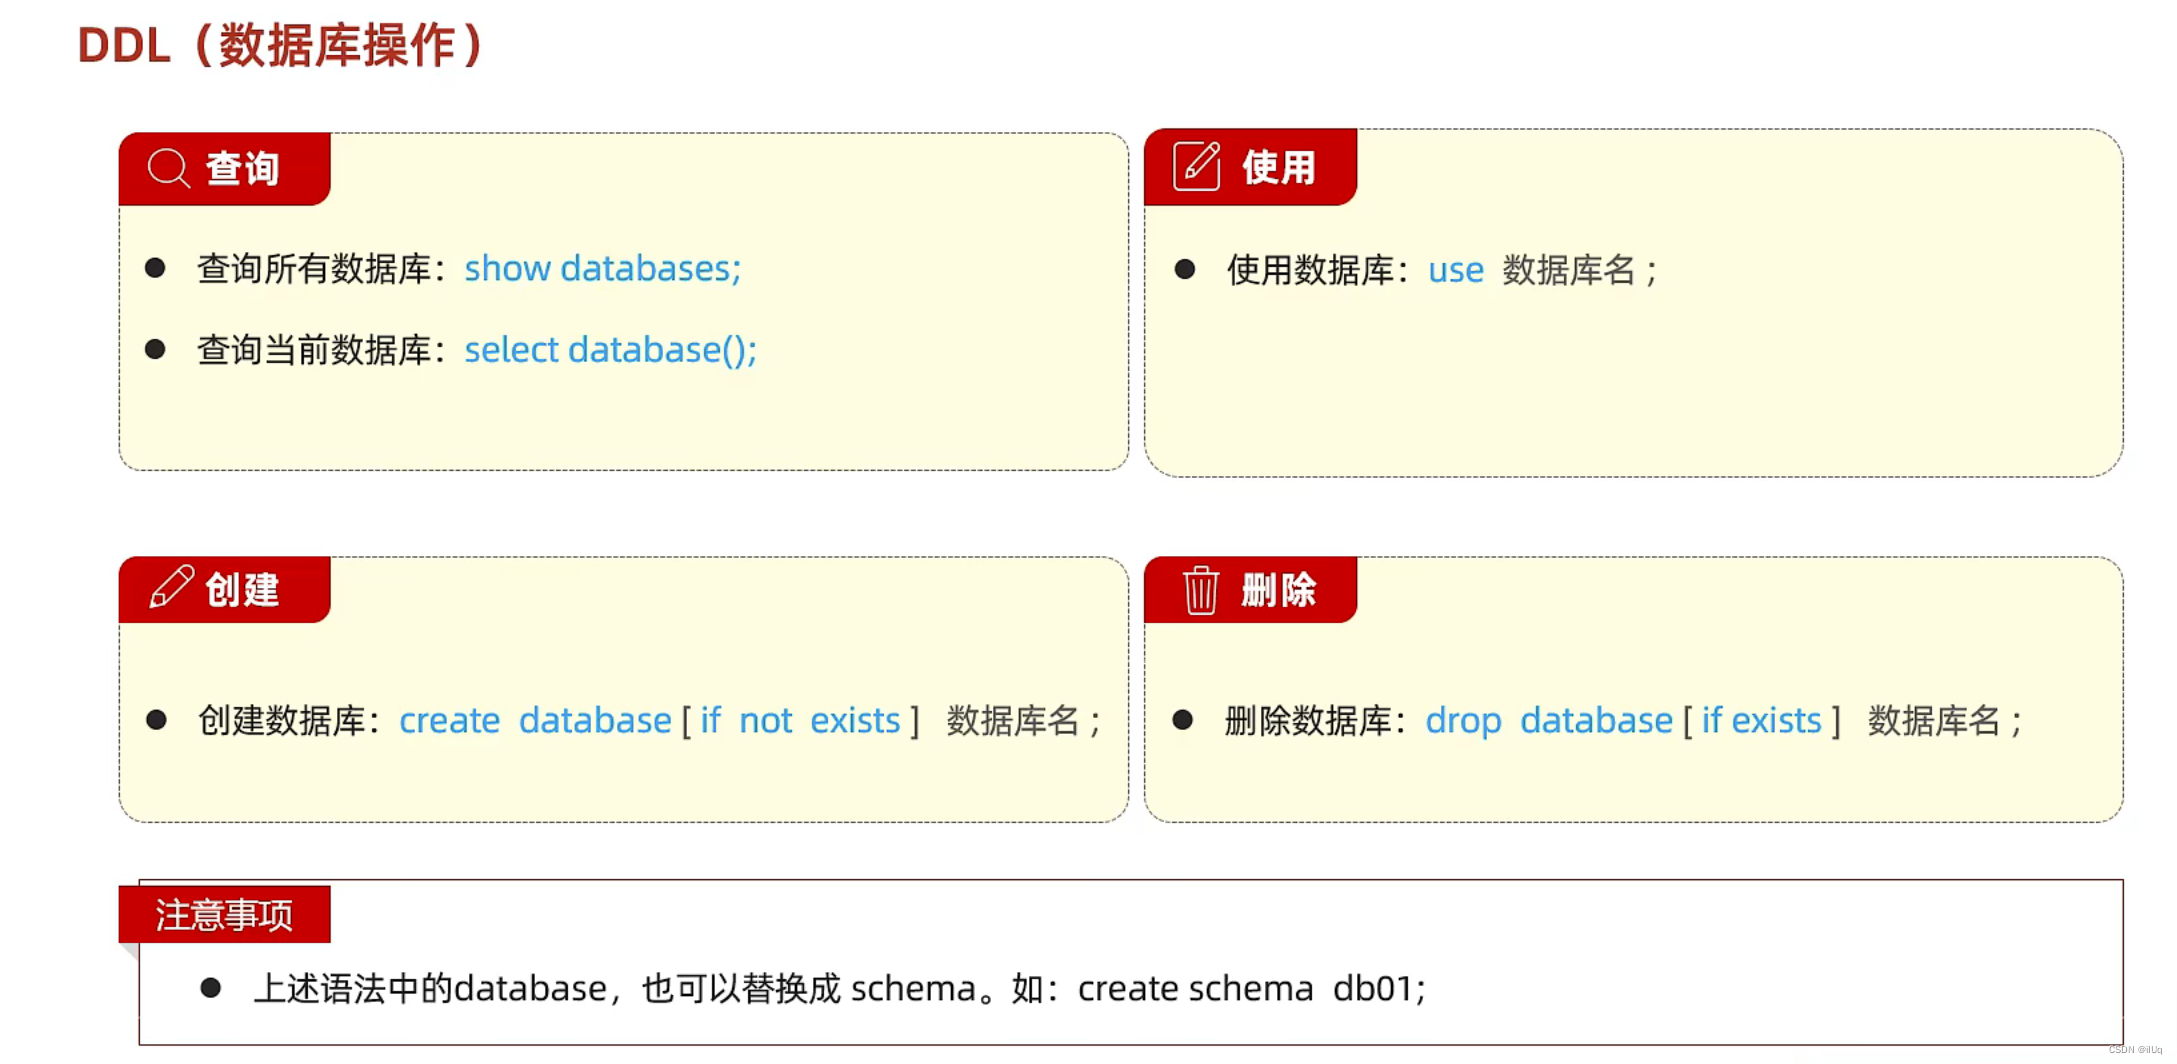Click the command text show databases;
The image size is (2177, 1064).
coord(603,268)
